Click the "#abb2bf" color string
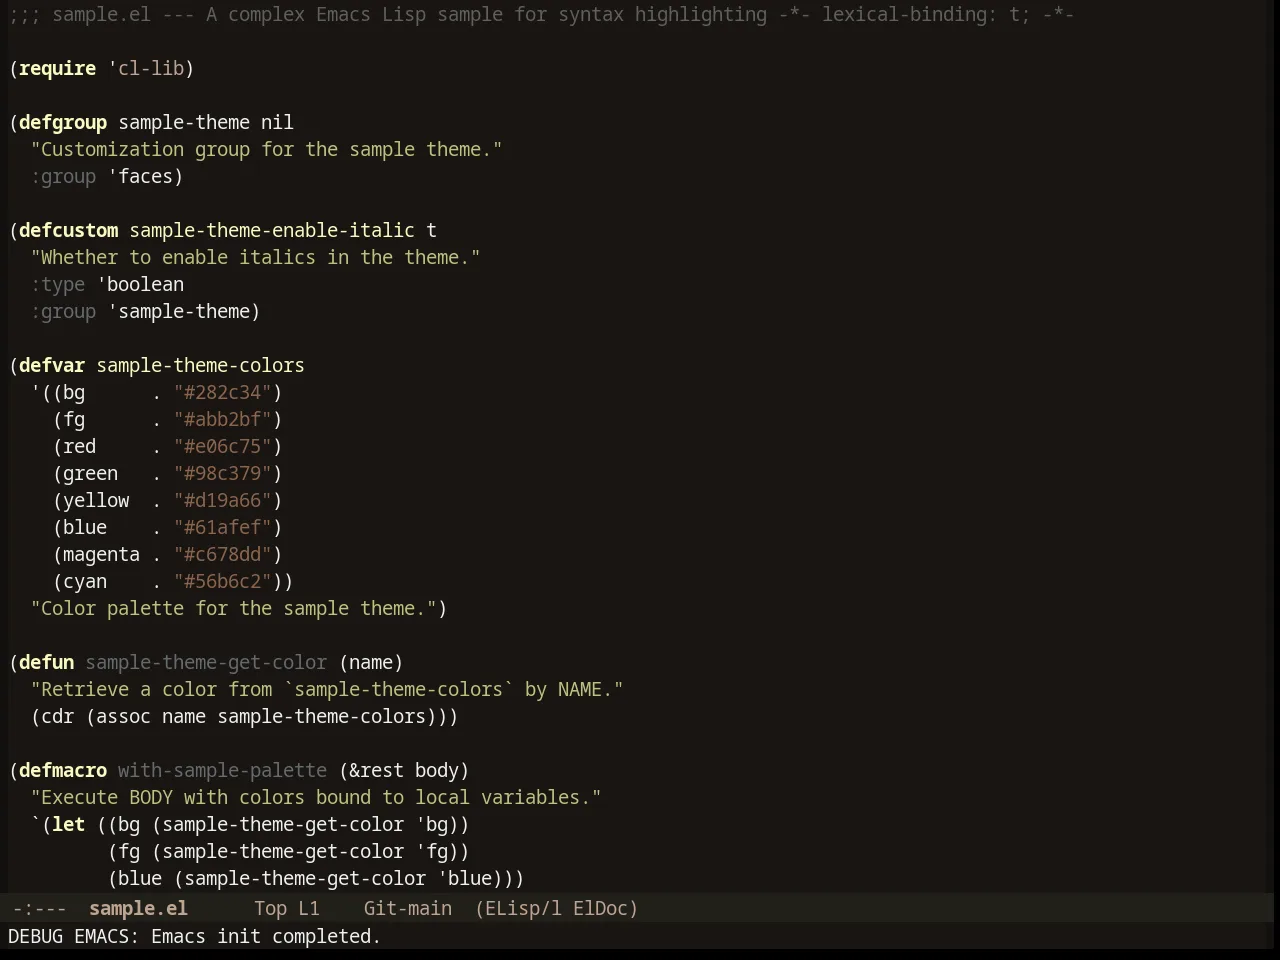This screenshot has width=1280, height=960. click(223, 420)
